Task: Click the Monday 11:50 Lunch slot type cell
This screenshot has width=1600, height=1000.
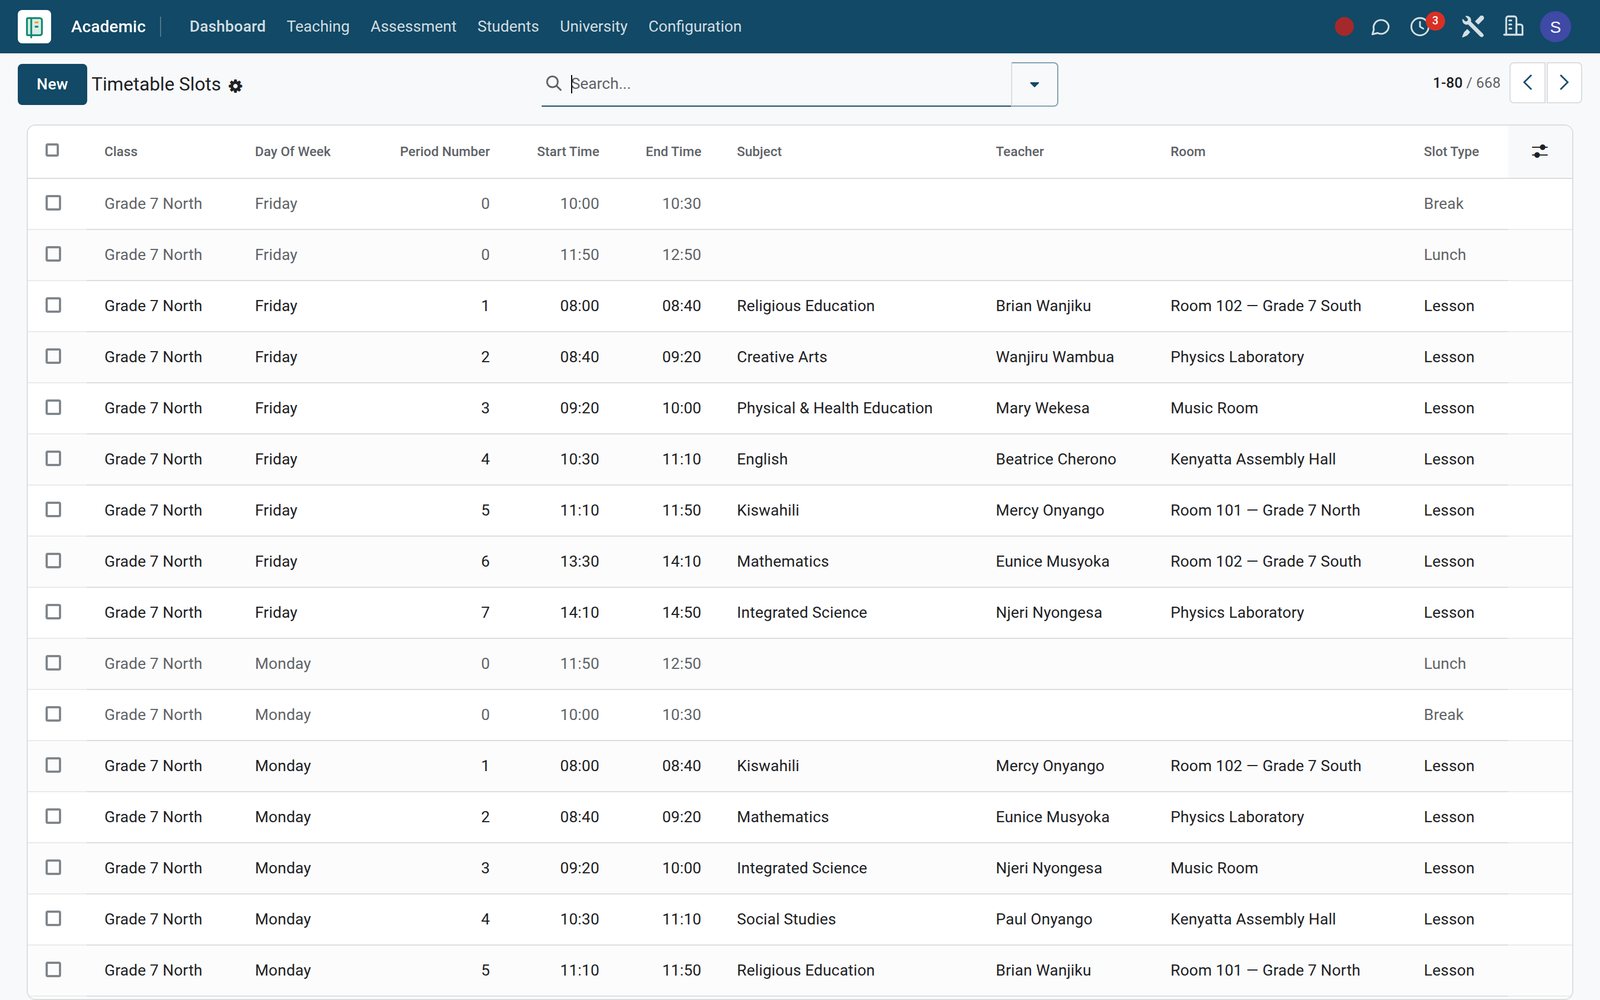Action: tap(1444, 664)
